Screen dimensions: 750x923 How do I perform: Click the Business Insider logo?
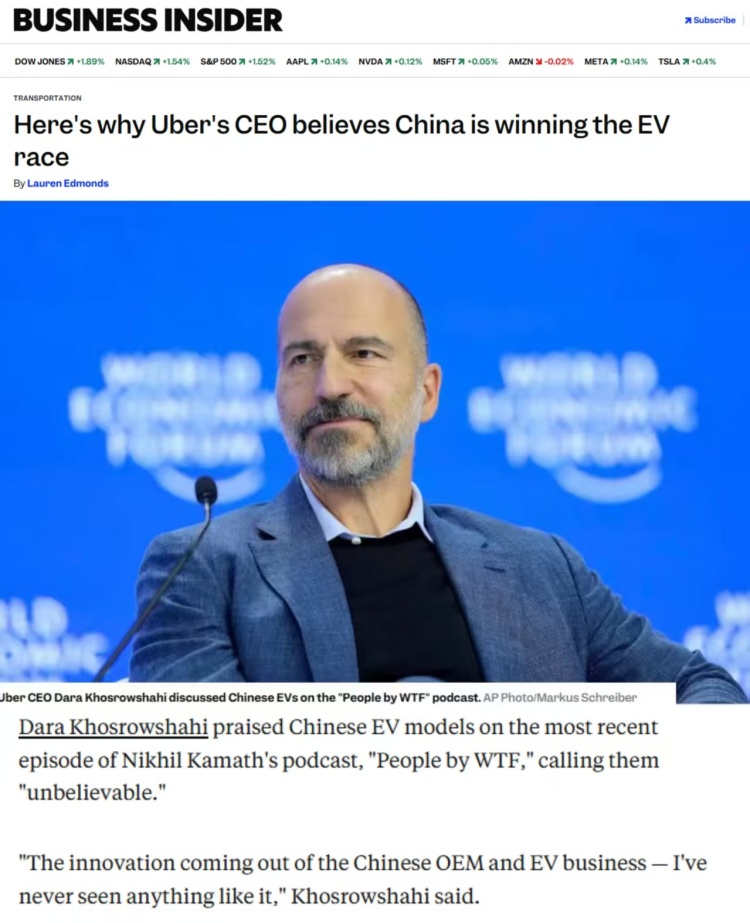pyautogui.click(x=148, y=20)
